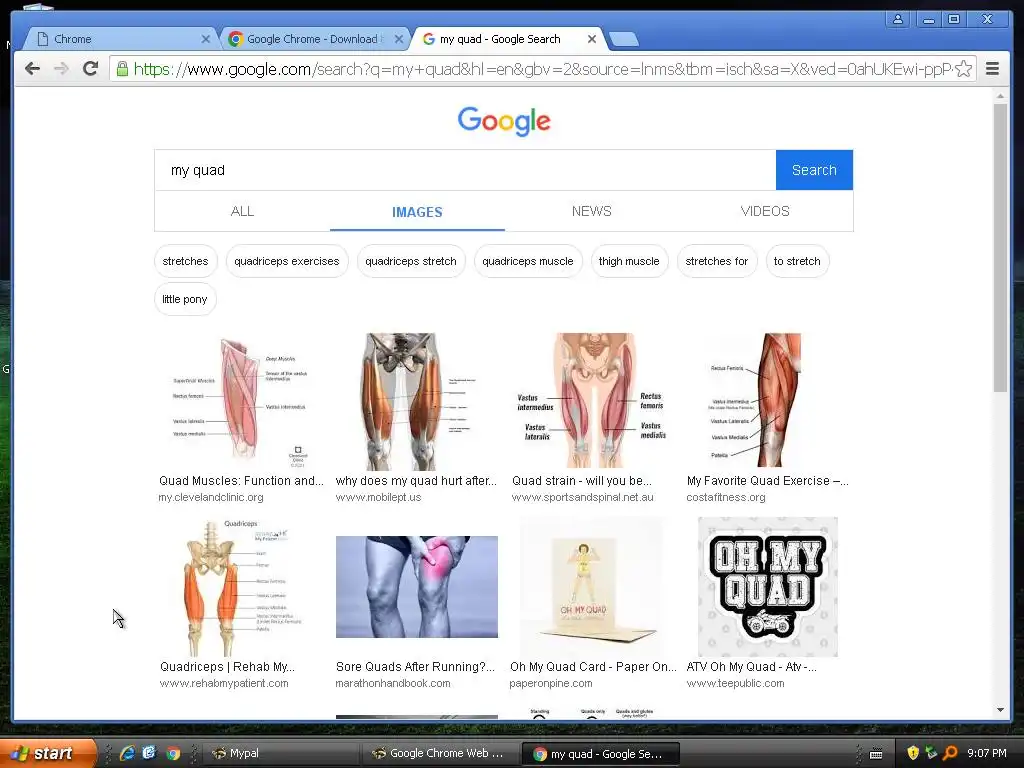Open the 'Quad strain' anatomy image
Screen dimensions: 1024x768
(592, 400)
